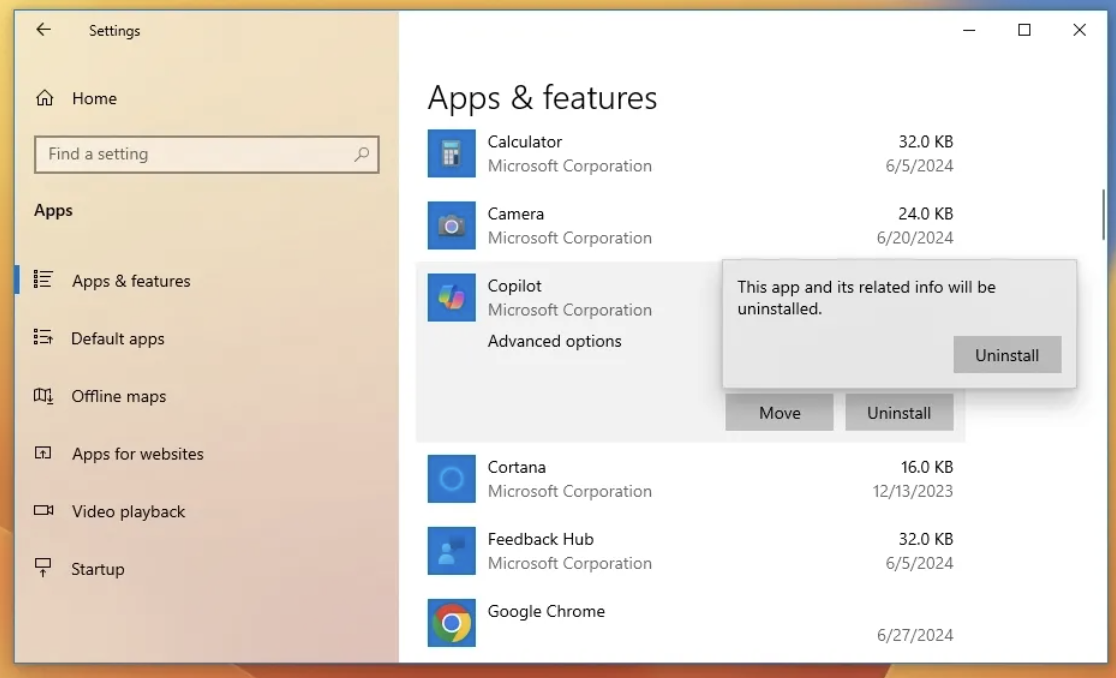Go back using the back arrow
This screenshot has height=678, width=1116.
(x=43, y=30)
